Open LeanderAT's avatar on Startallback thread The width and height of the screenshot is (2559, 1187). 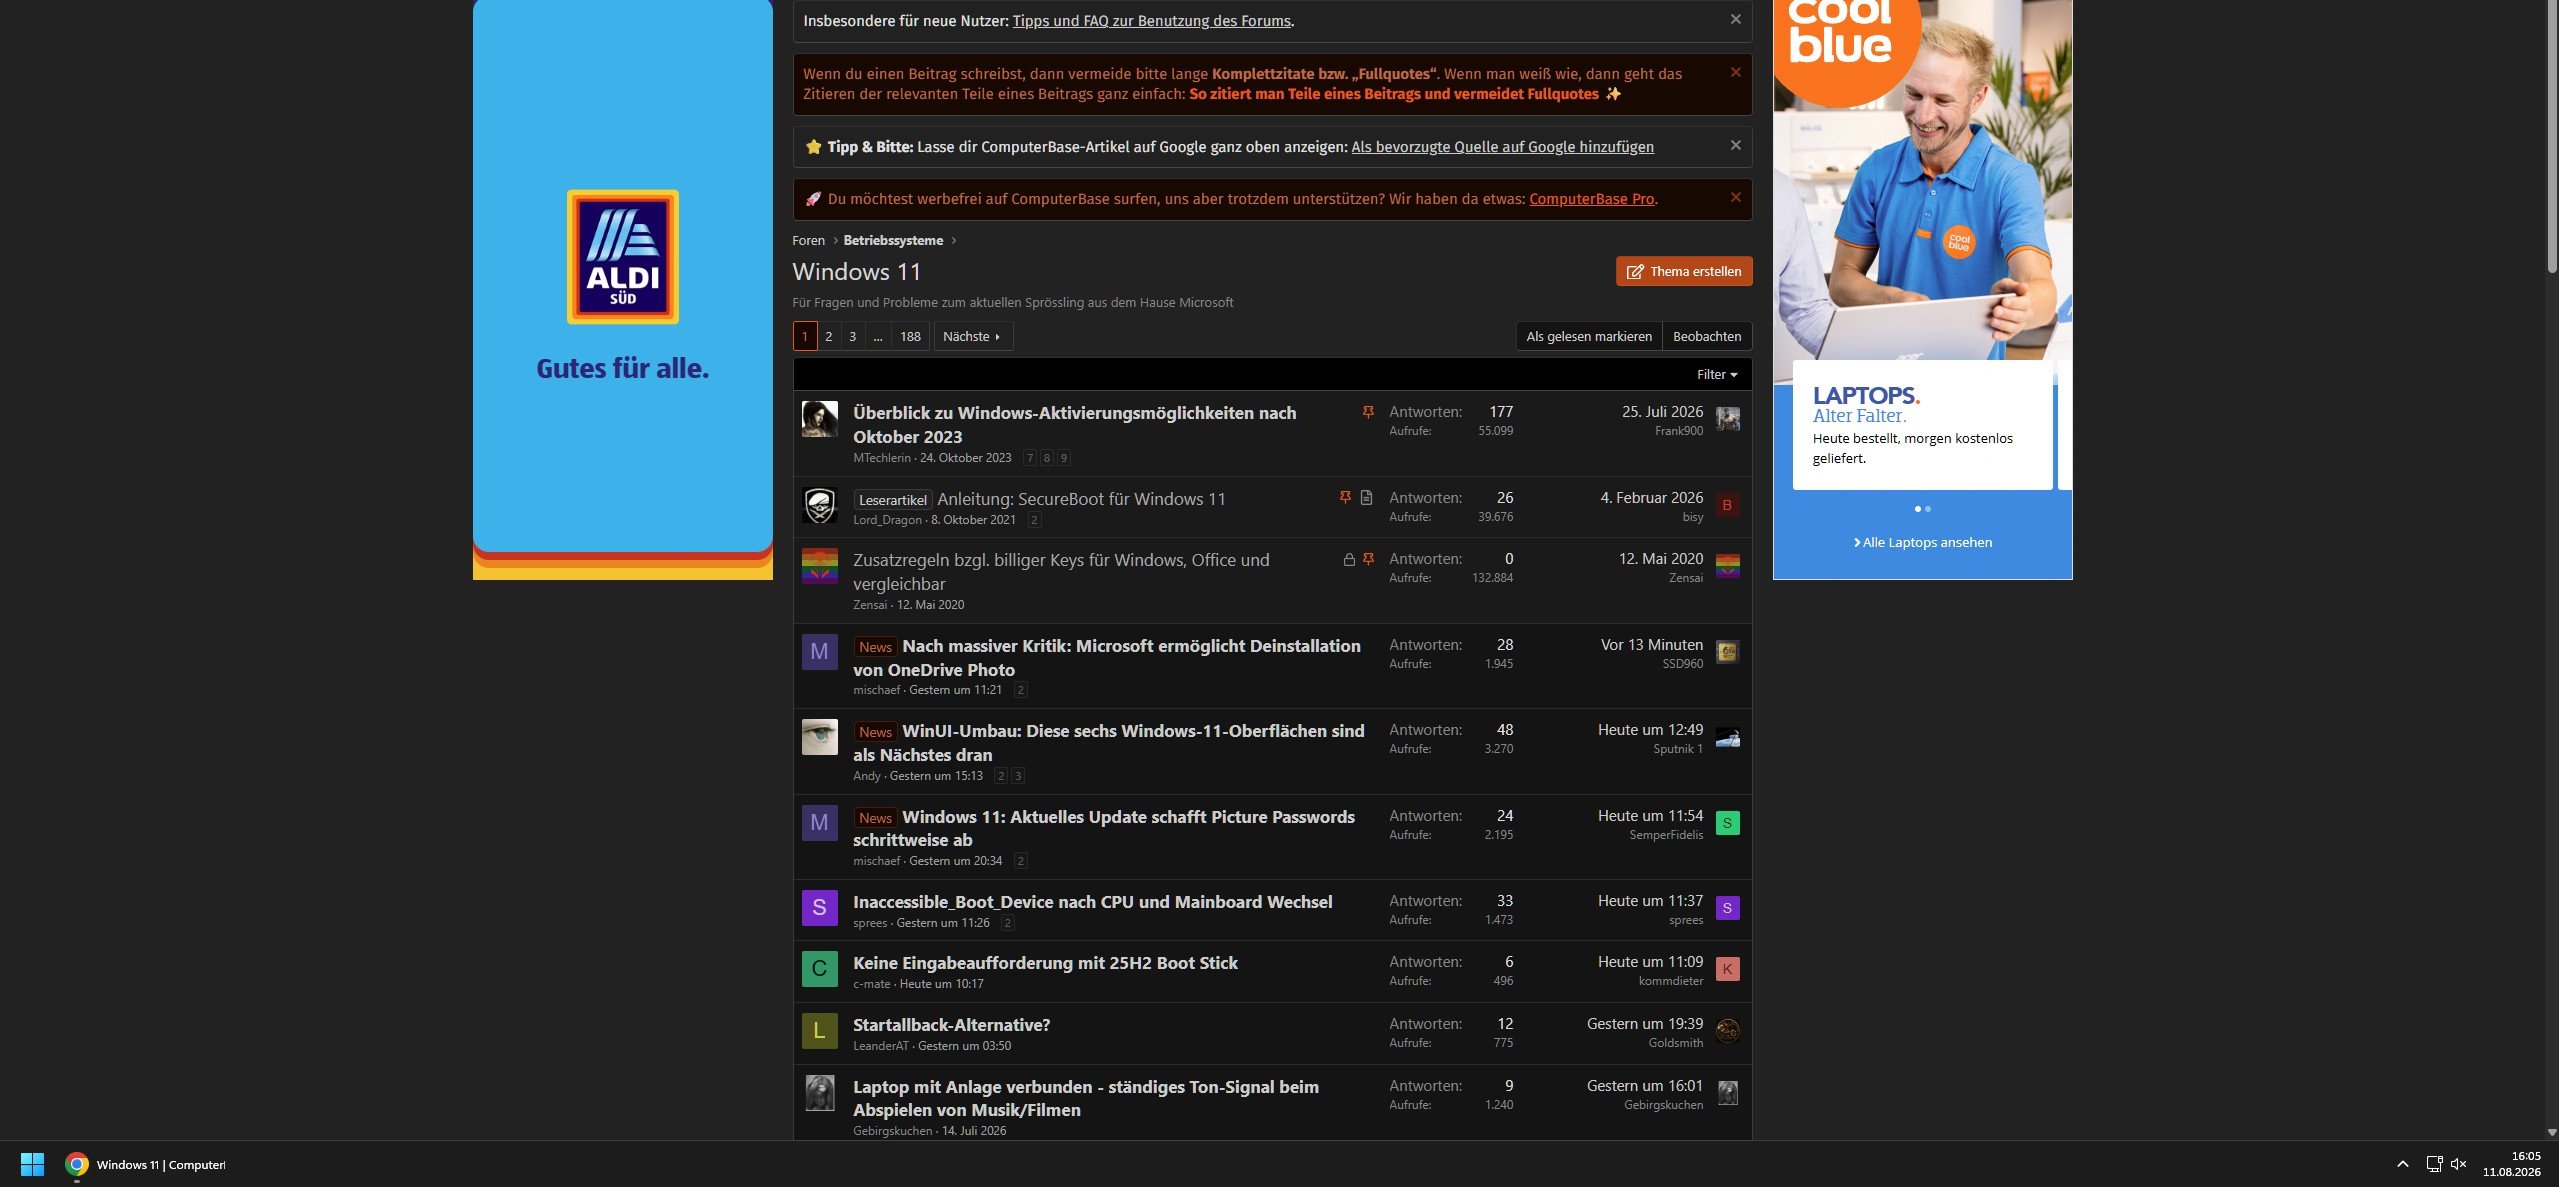[x=819, y=1031]
